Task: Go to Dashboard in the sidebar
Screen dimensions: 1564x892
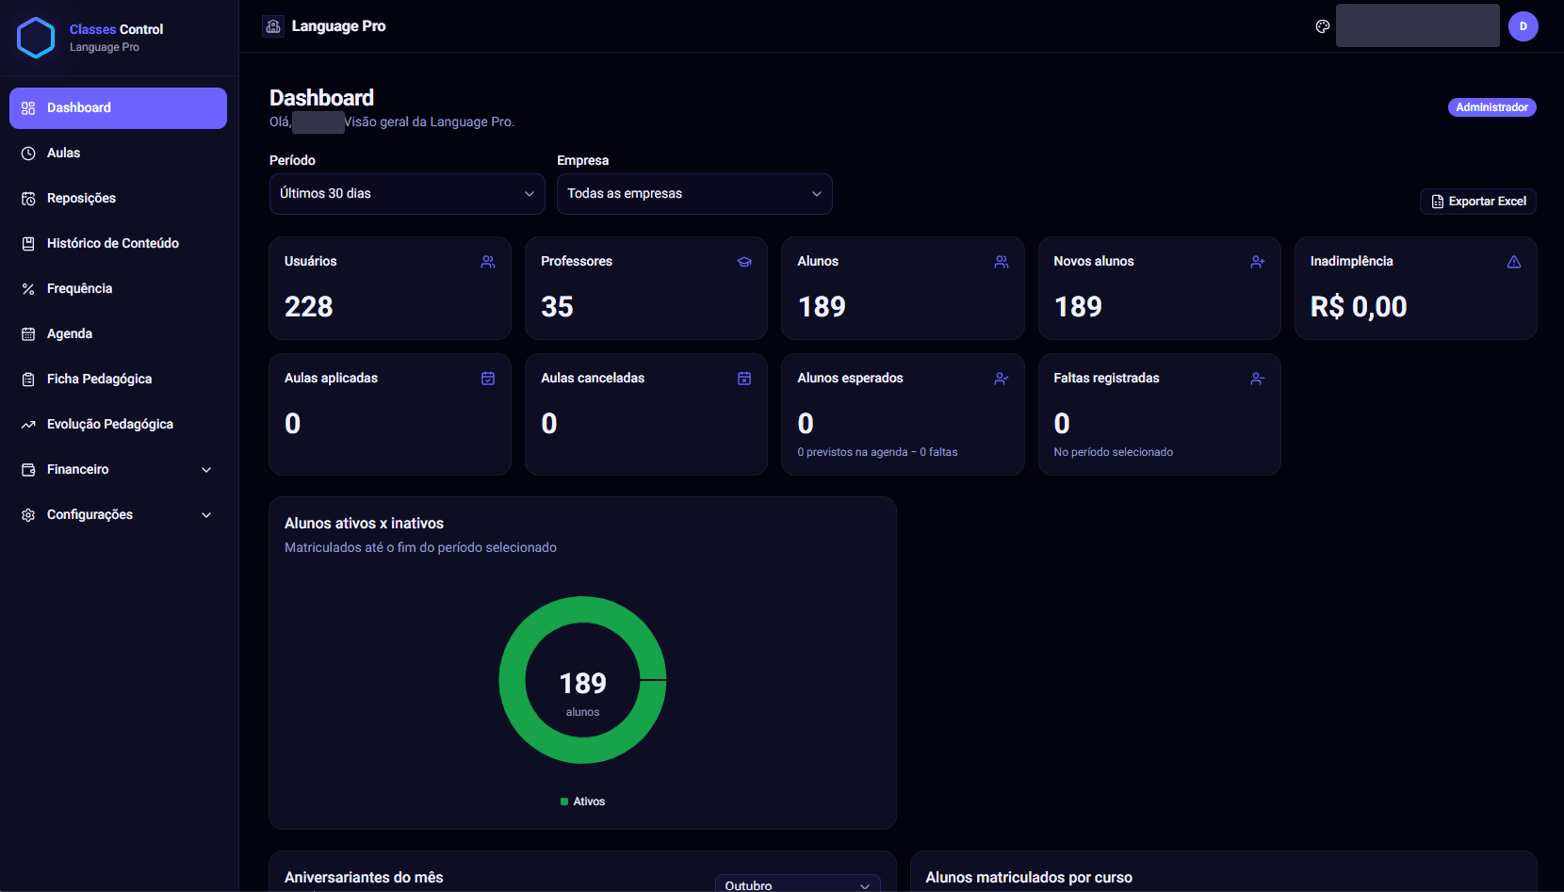Action: click(x=118, y=108)
